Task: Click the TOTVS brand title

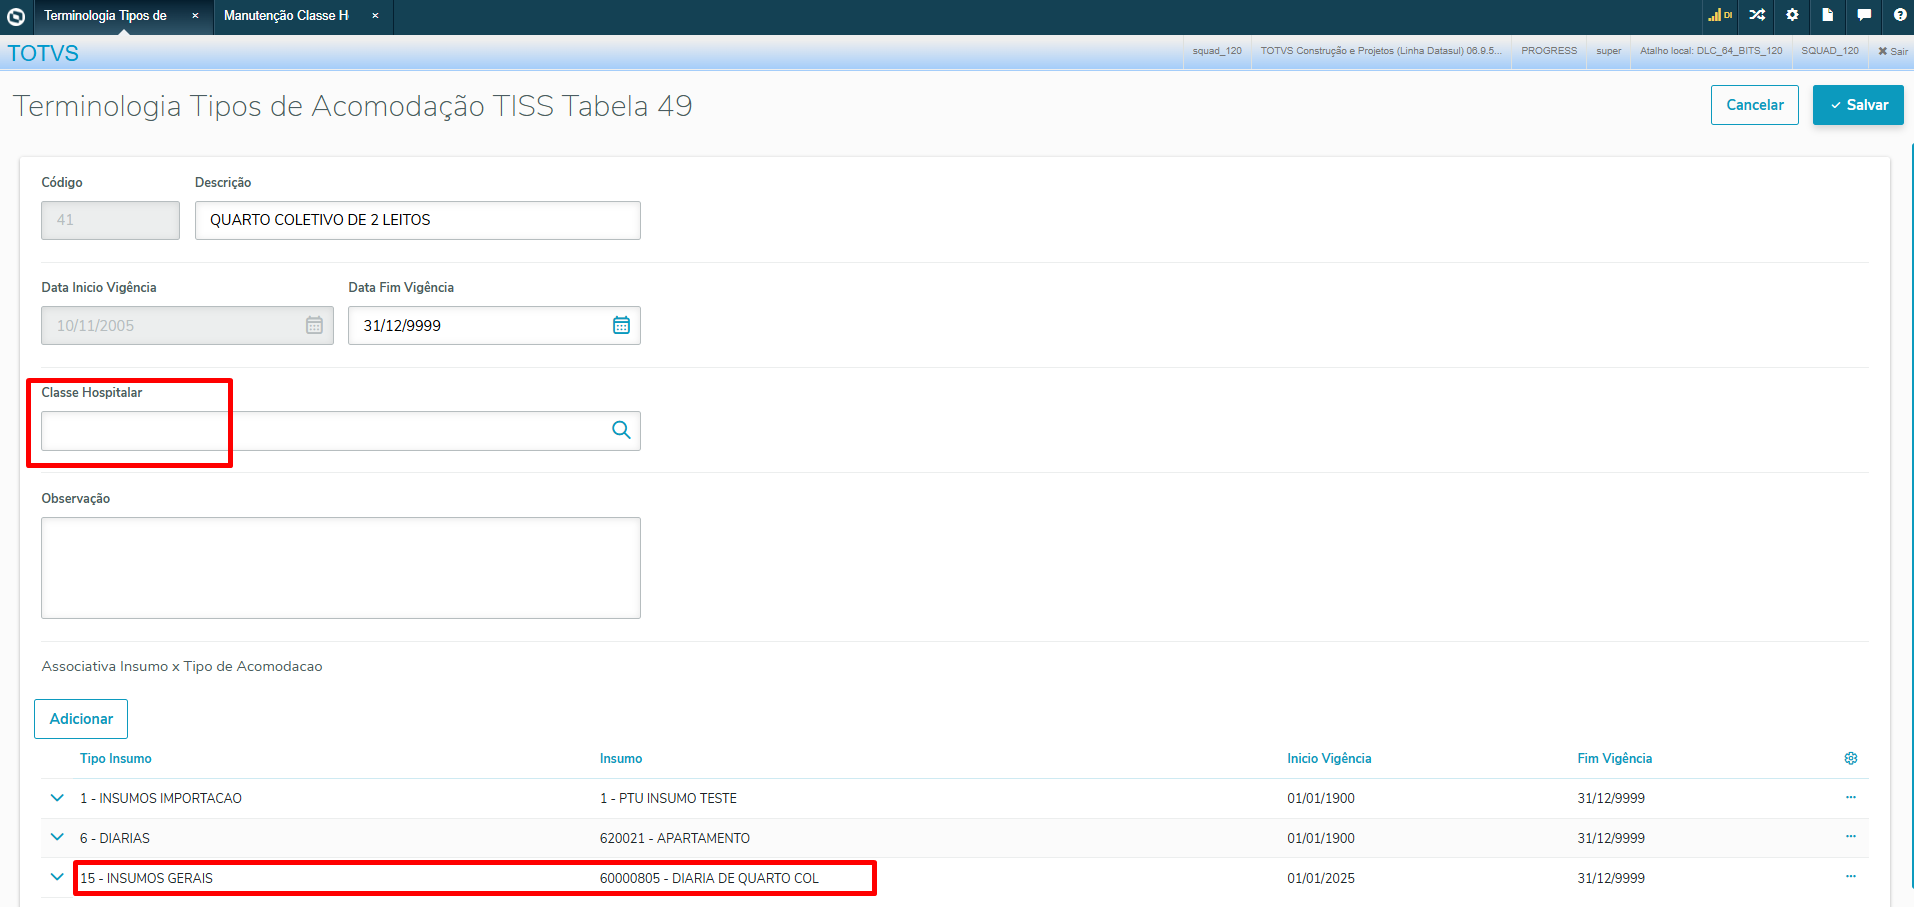Action: pyautogui.click(x=43, y=53)
